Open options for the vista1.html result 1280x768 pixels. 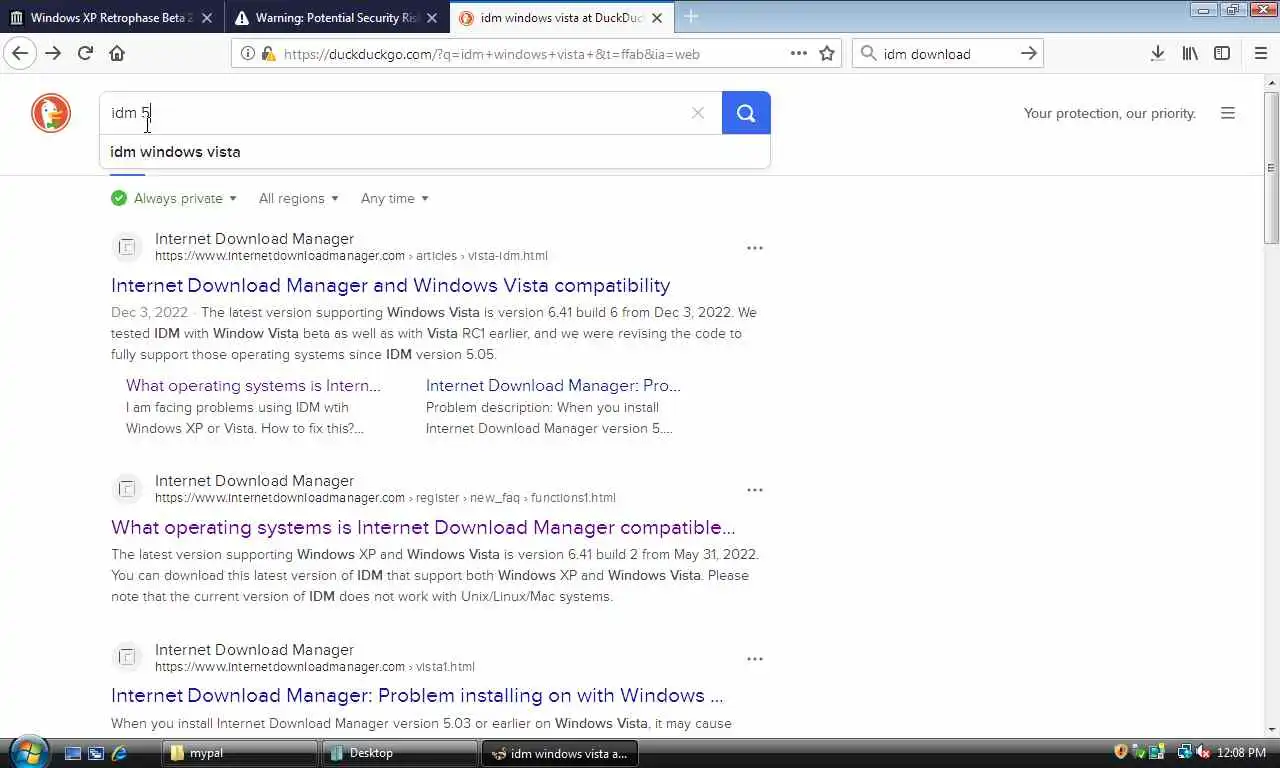pos(755,659)
